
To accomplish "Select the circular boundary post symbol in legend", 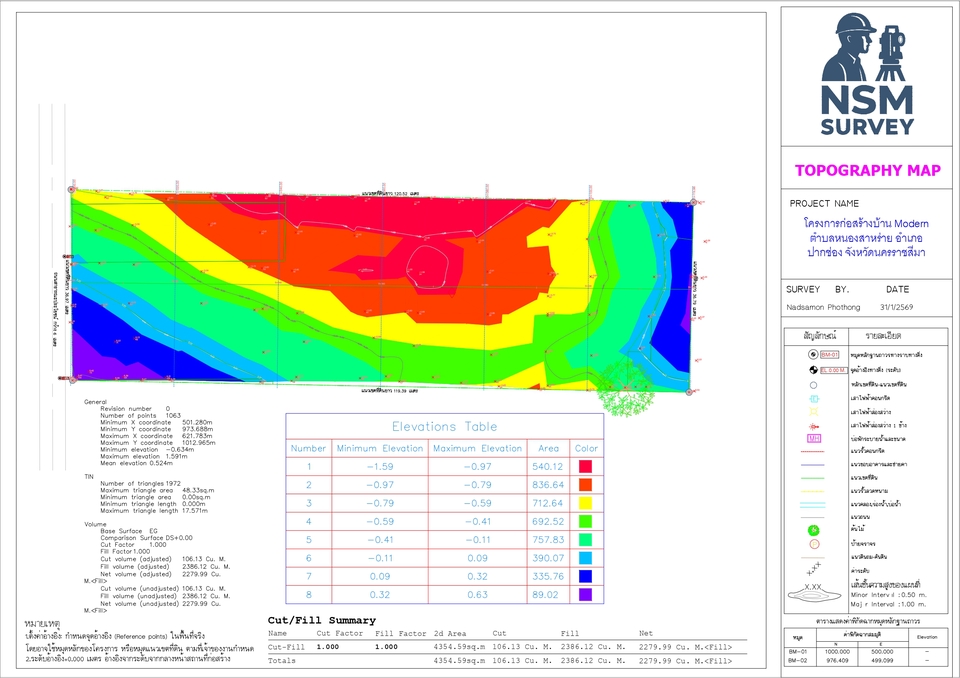I will (x=812, y=385).
